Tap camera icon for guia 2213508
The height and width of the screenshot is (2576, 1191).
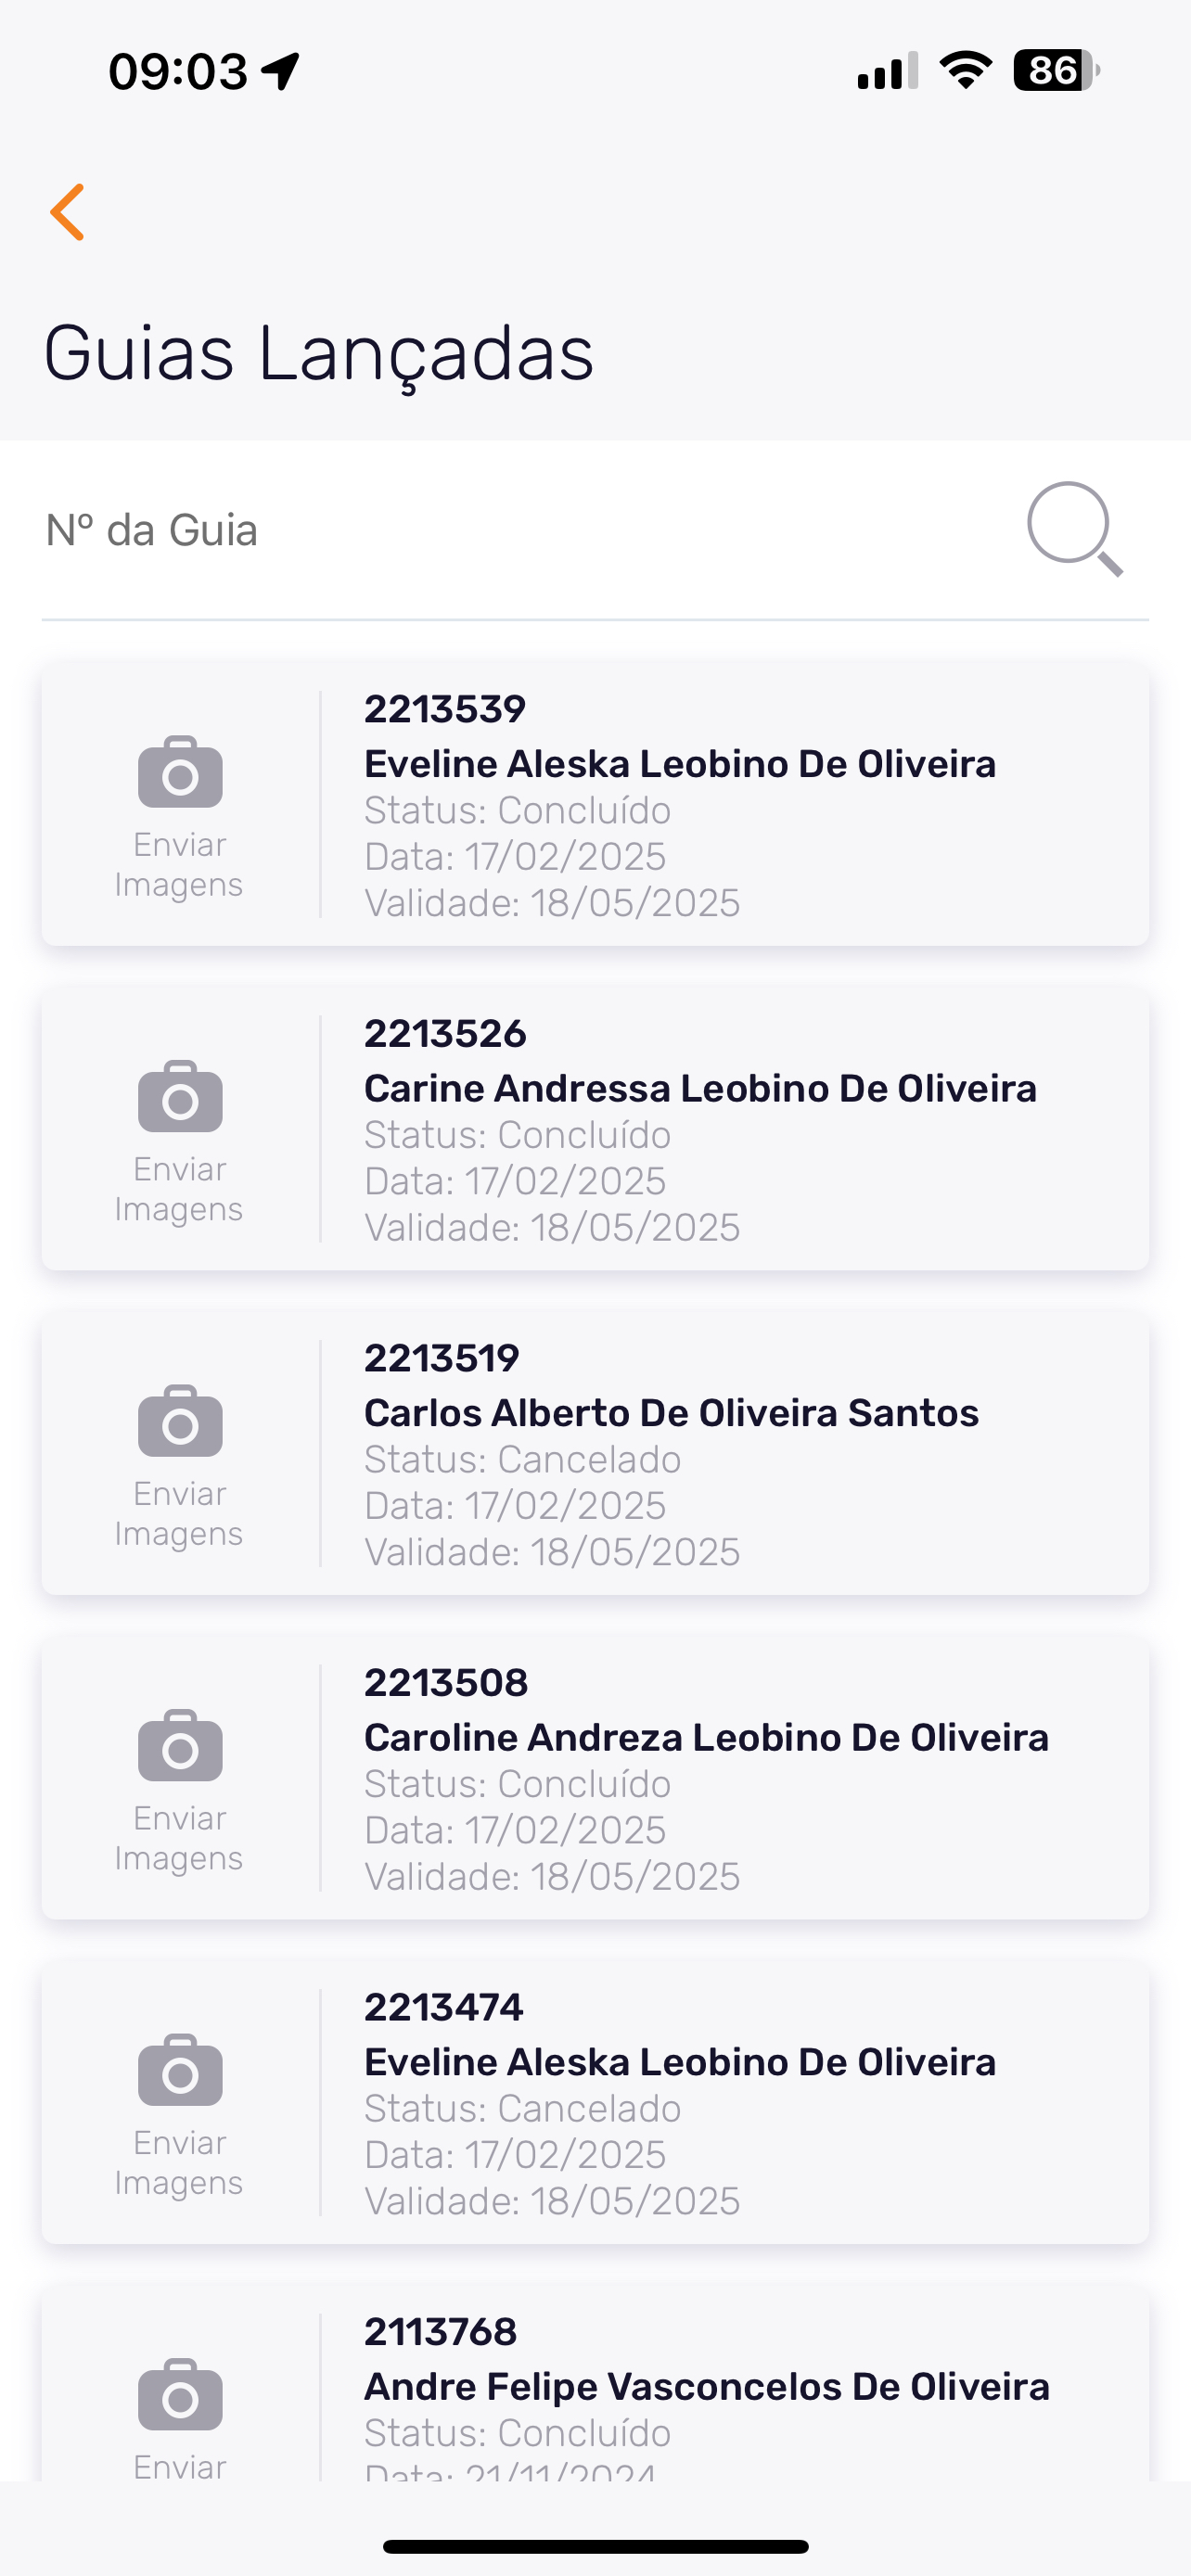pos(180,1746)
